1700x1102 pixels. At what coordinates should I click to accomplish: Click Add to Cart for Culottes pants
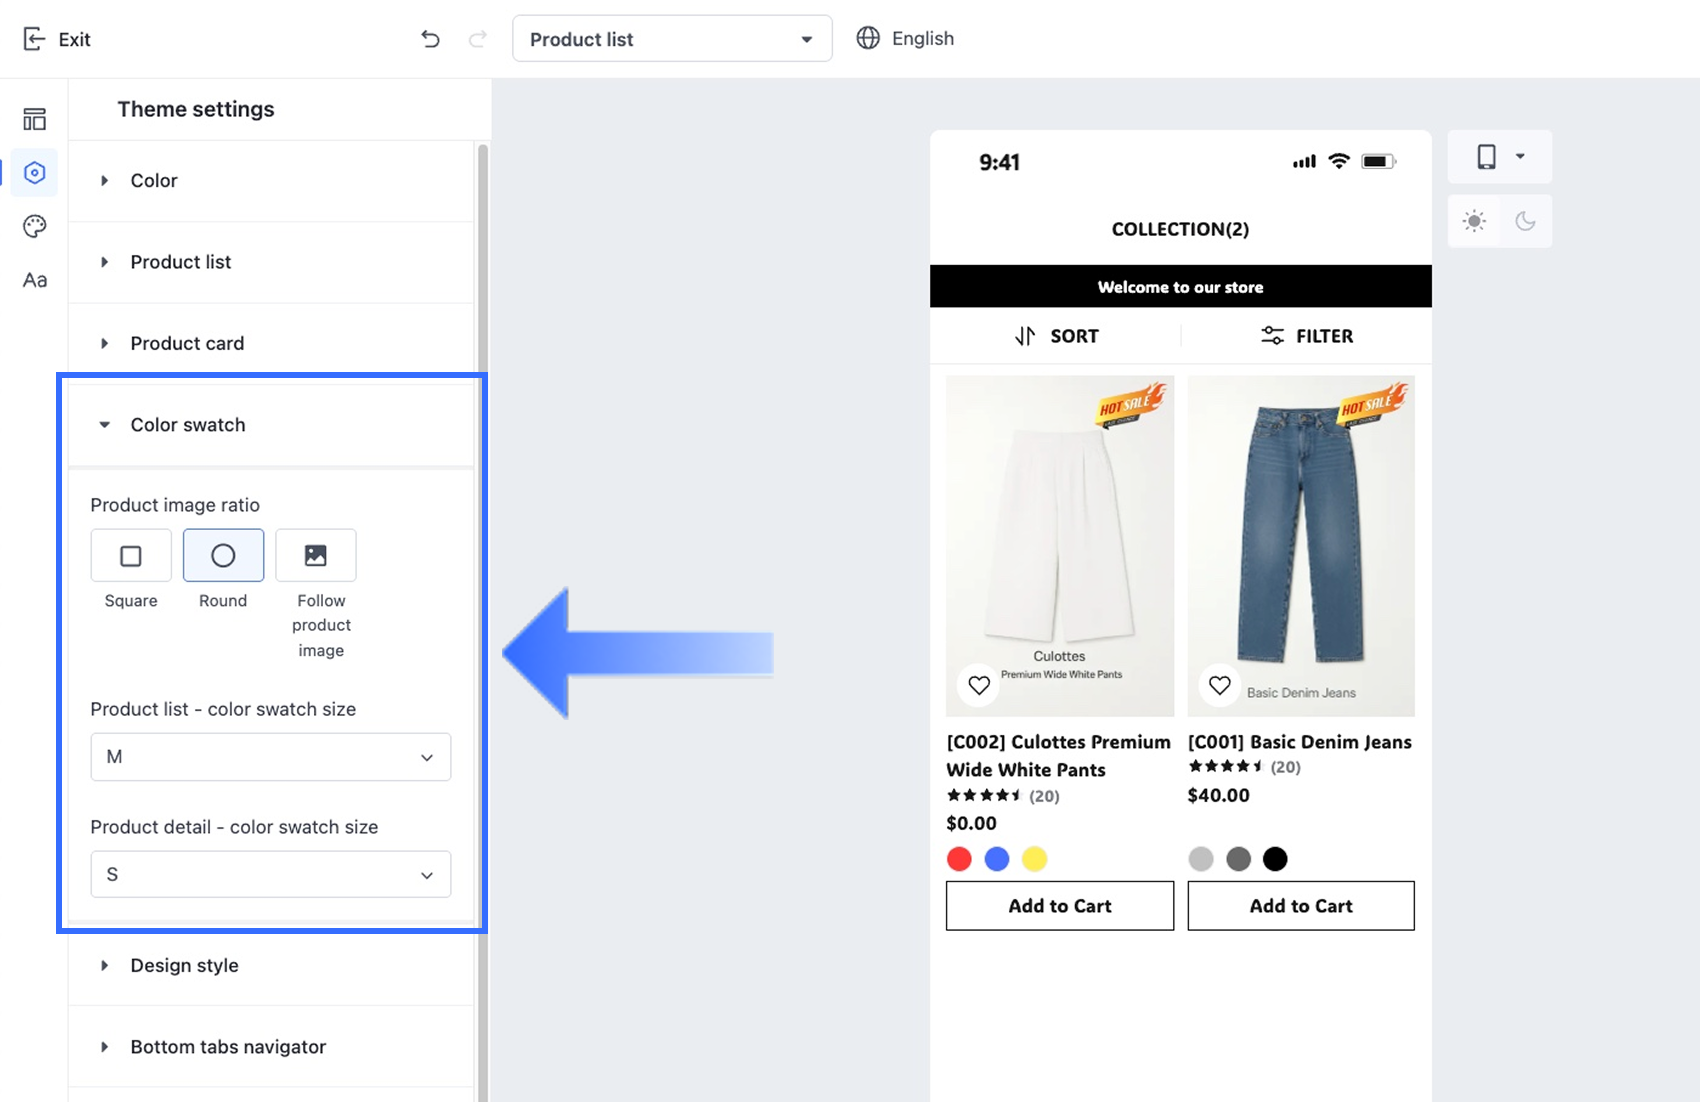[1059, 906]
